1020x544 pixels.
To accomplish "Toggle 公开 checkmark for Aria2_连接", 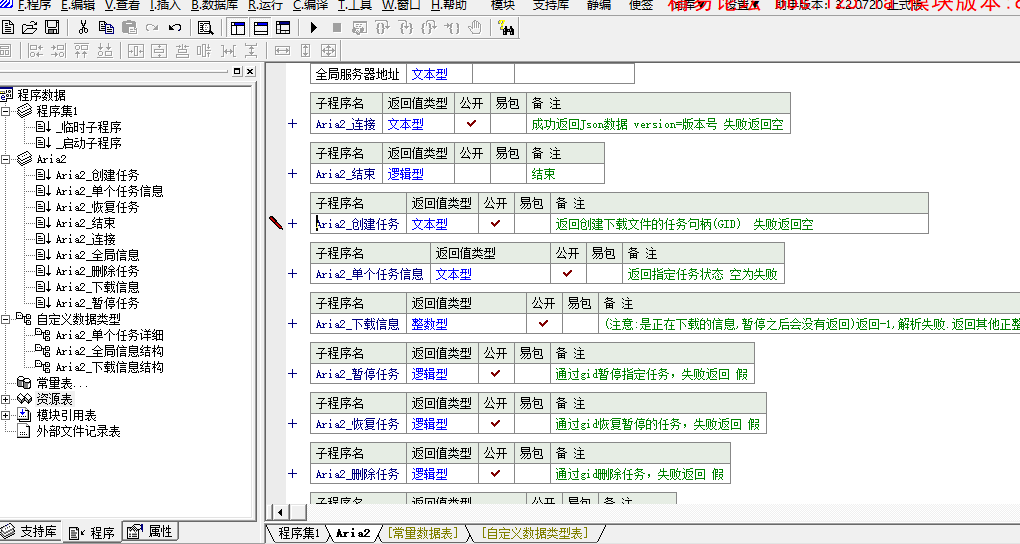I will (x=471, y=124).
